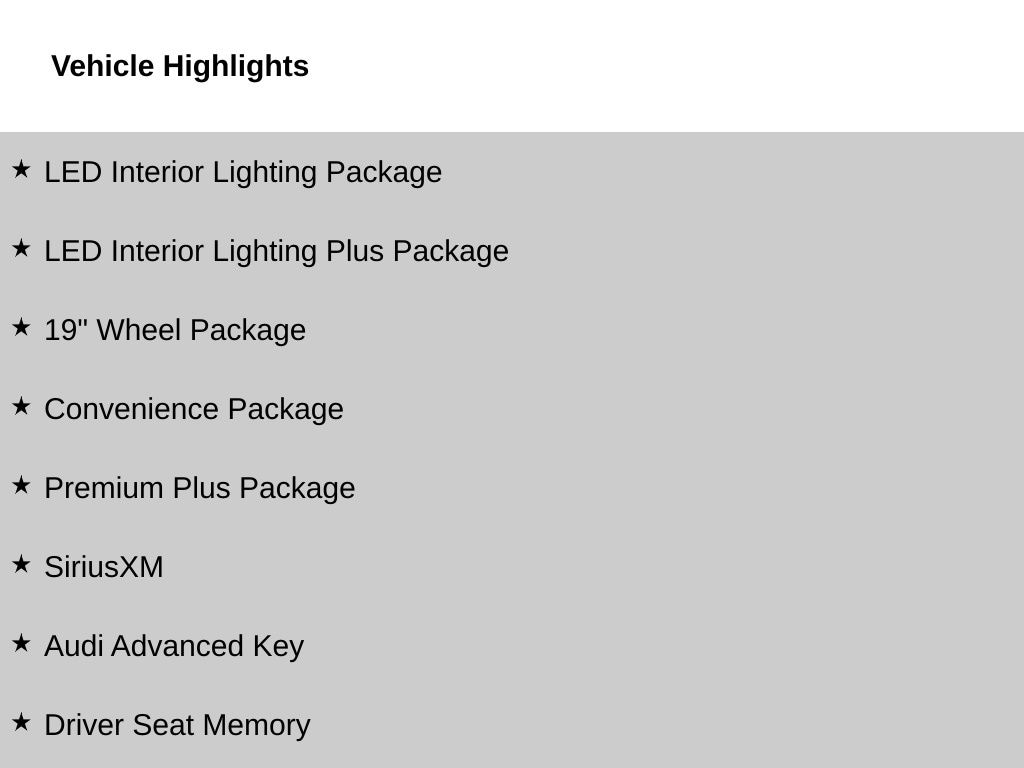The height and width of the screenshot is (768, 1024).
Task: Open the Audi Advanced Key text entry
Action: tap(174, 646)
